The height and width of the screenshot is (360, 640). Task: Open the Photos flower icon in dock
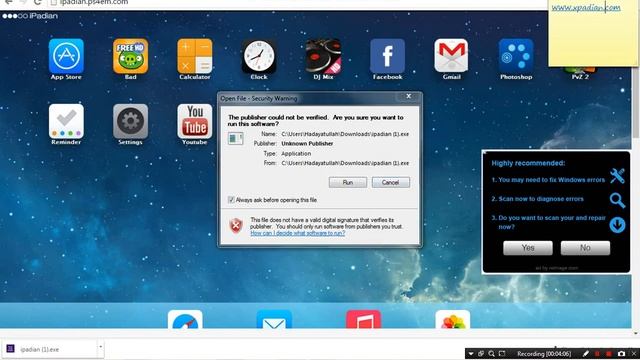pyautogui.click(x=453, y=319)
